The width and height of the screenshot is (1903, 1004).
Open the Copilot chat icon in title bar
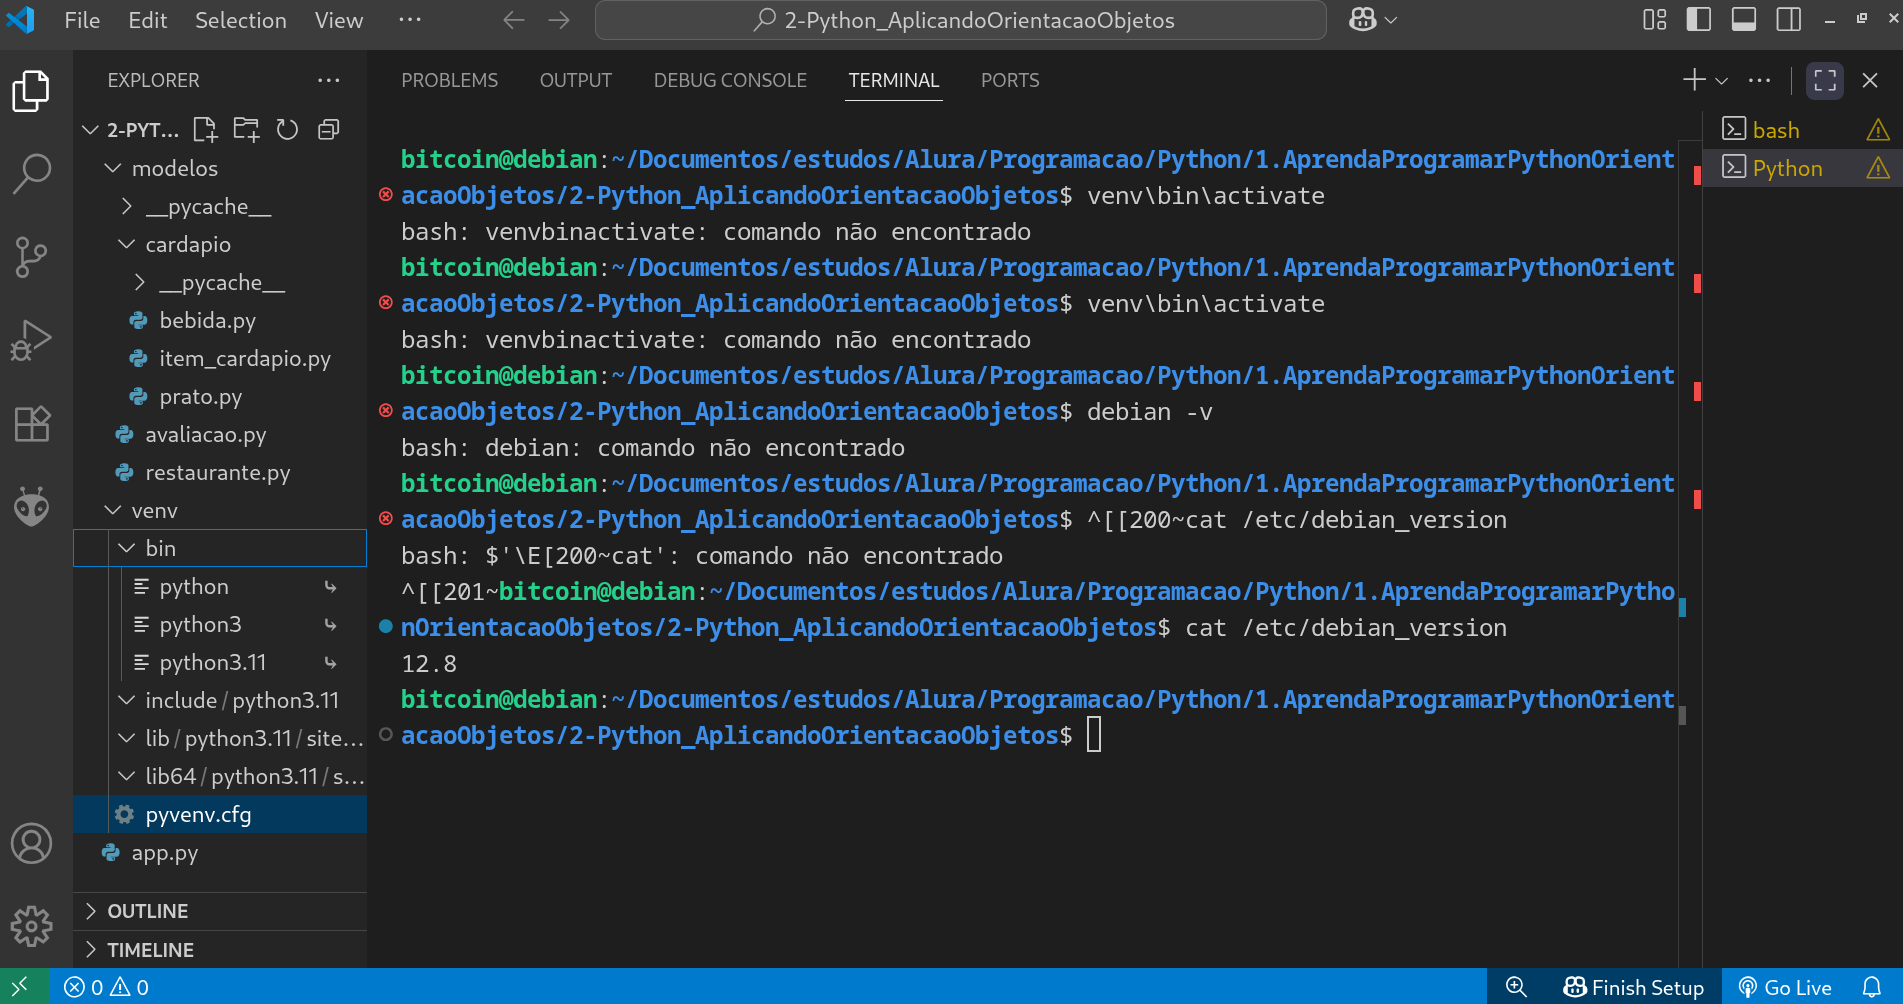coord(1362,20)
